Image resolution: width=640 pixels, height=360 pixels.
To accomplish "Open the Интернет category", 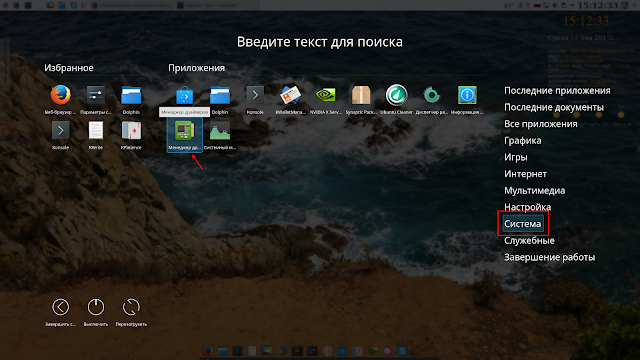I will coord(525,174).
